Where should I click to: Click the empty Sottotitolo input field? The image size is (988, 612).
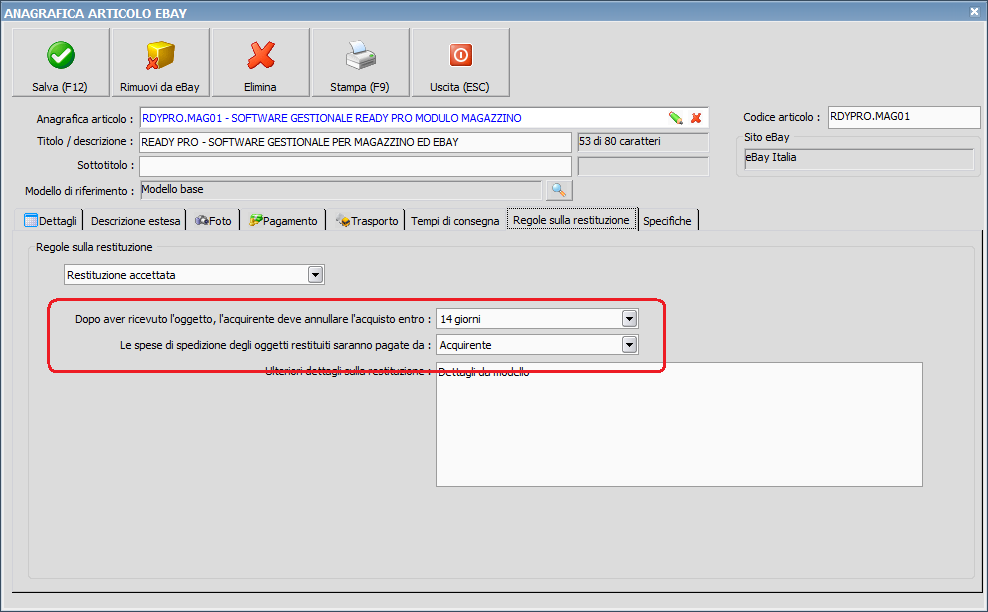point(355,166)
